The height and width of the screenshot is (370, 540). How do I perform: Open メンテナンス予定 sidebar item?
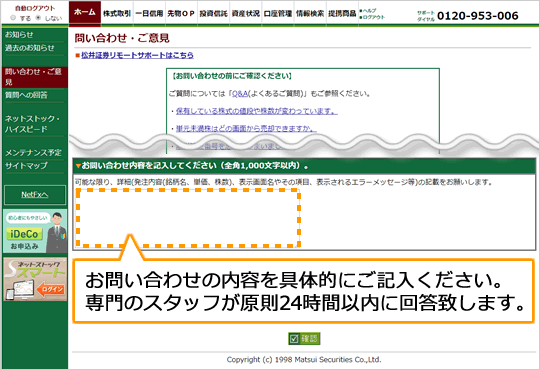click(33, 153)
